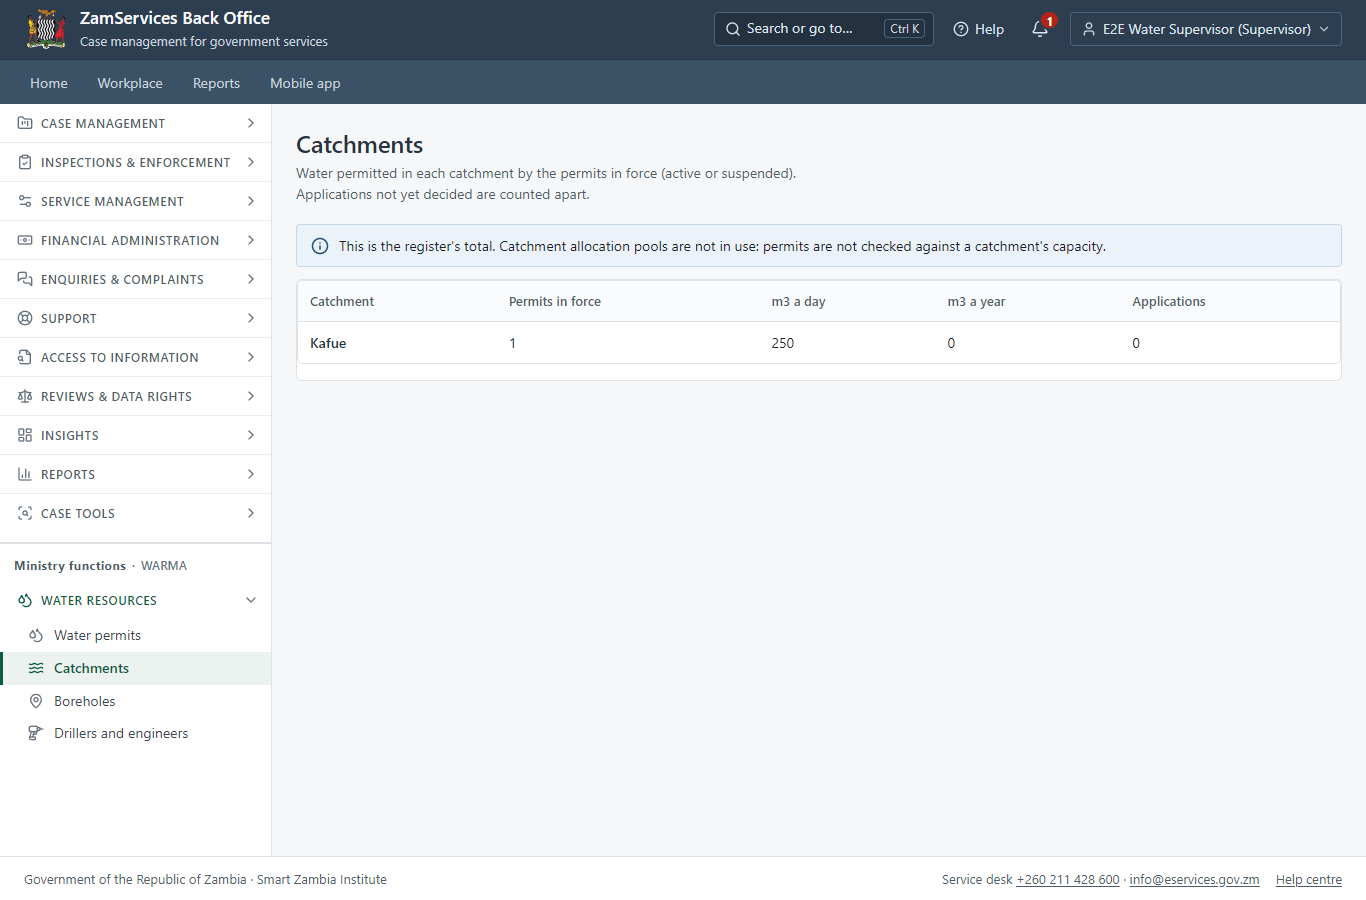
Task: Click the Water Resources droplets icon
Action: coord(25,600)
